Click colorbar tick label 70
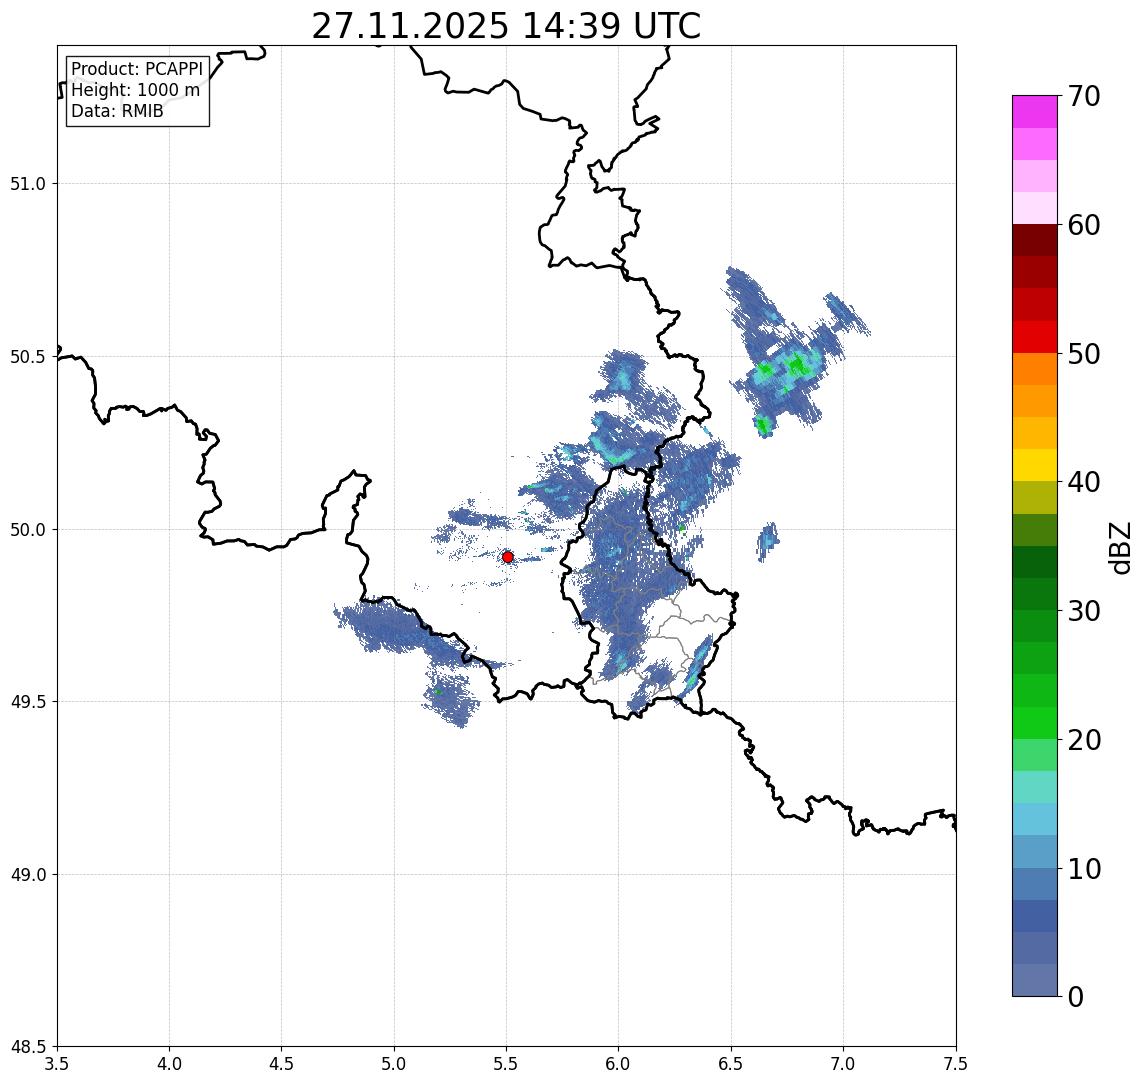This screenshot has width=1145, height=1084. [1083, 96]
